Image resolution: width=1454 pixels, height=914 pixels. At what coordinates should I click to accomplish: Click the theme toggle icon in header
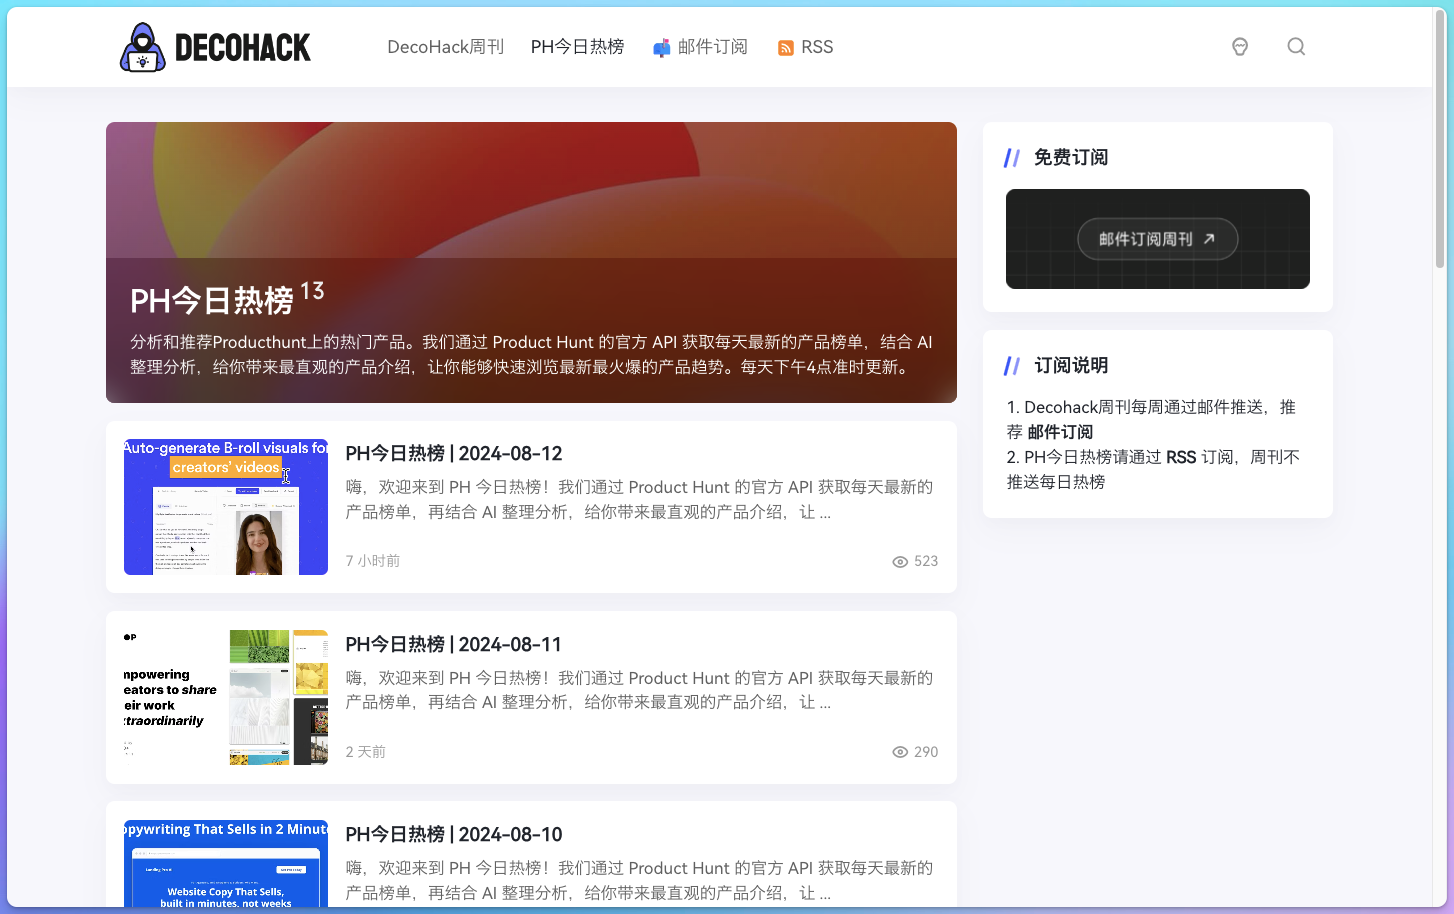tap(1240, 47)
